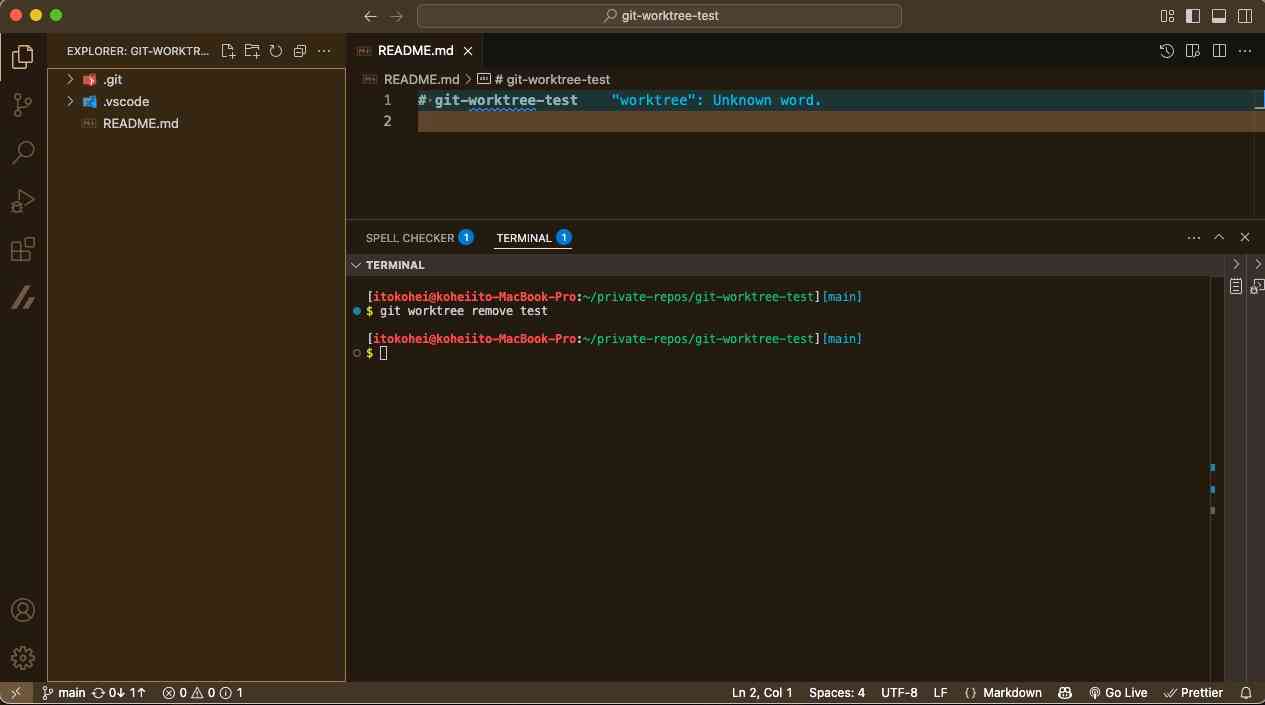Collapse all folders in Explorer
The width and height of the screenshot is (1265, 705).
tap(299, 51)
